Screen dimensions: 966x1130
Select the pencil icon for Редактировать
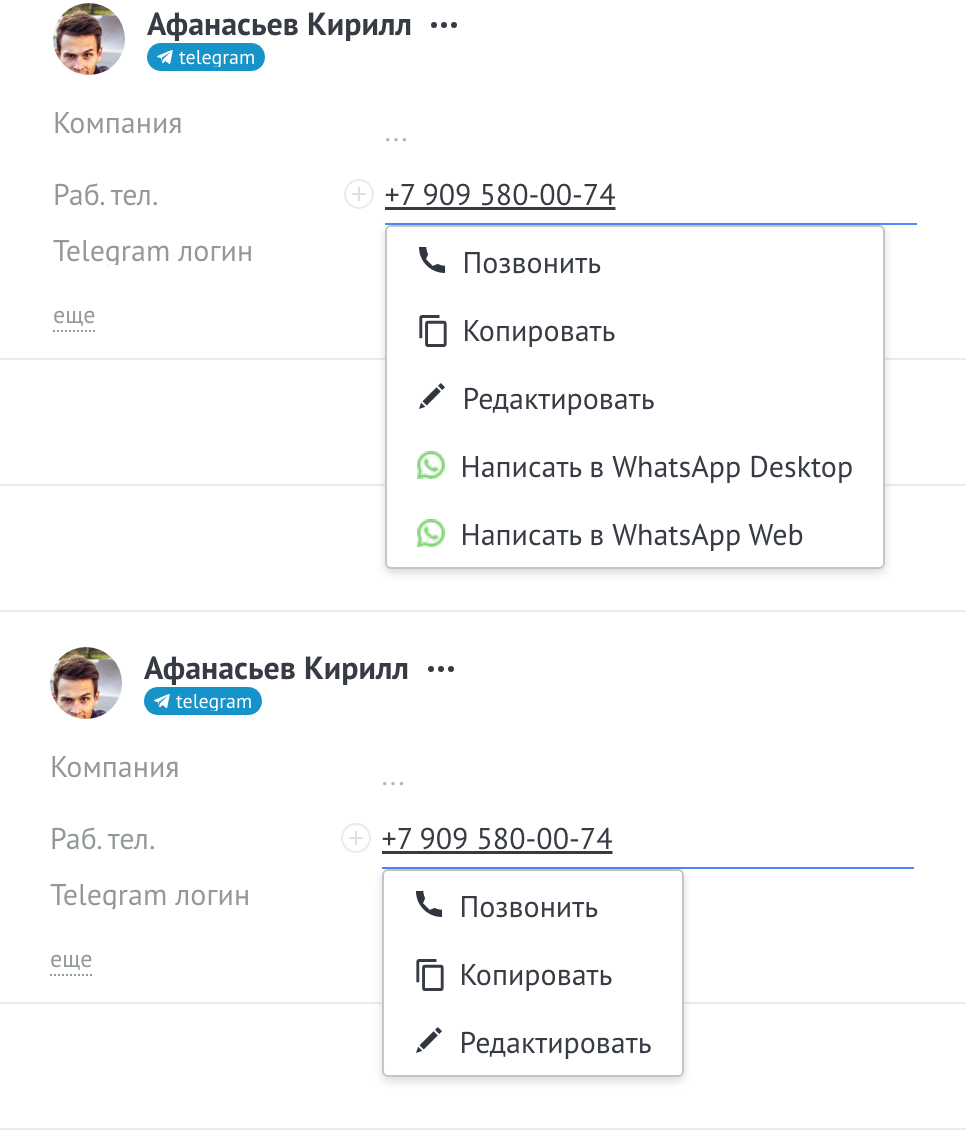click(431, 398)
